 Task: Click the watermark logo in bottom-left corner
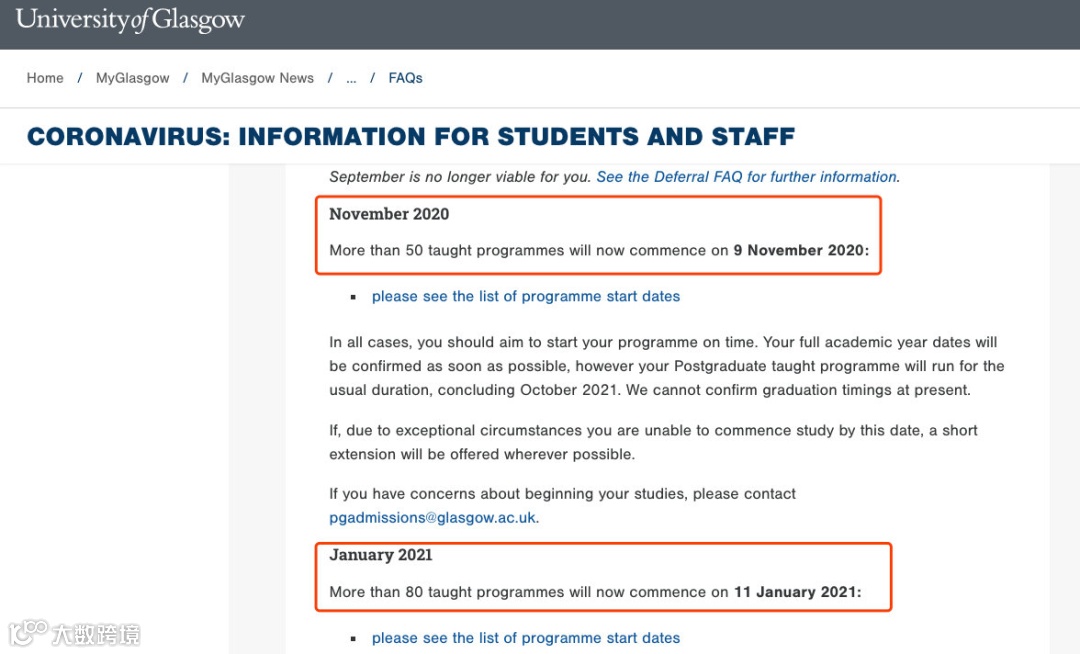tap(74, 633)
